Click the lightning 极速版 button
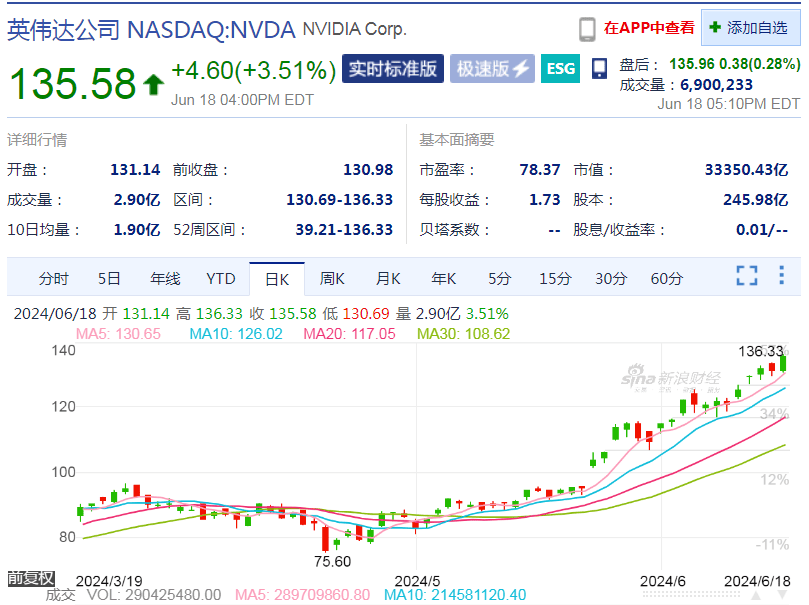Image resolution: width=809 pixels, height=605 pixels. pyautogui.click(x=492, y=69)
